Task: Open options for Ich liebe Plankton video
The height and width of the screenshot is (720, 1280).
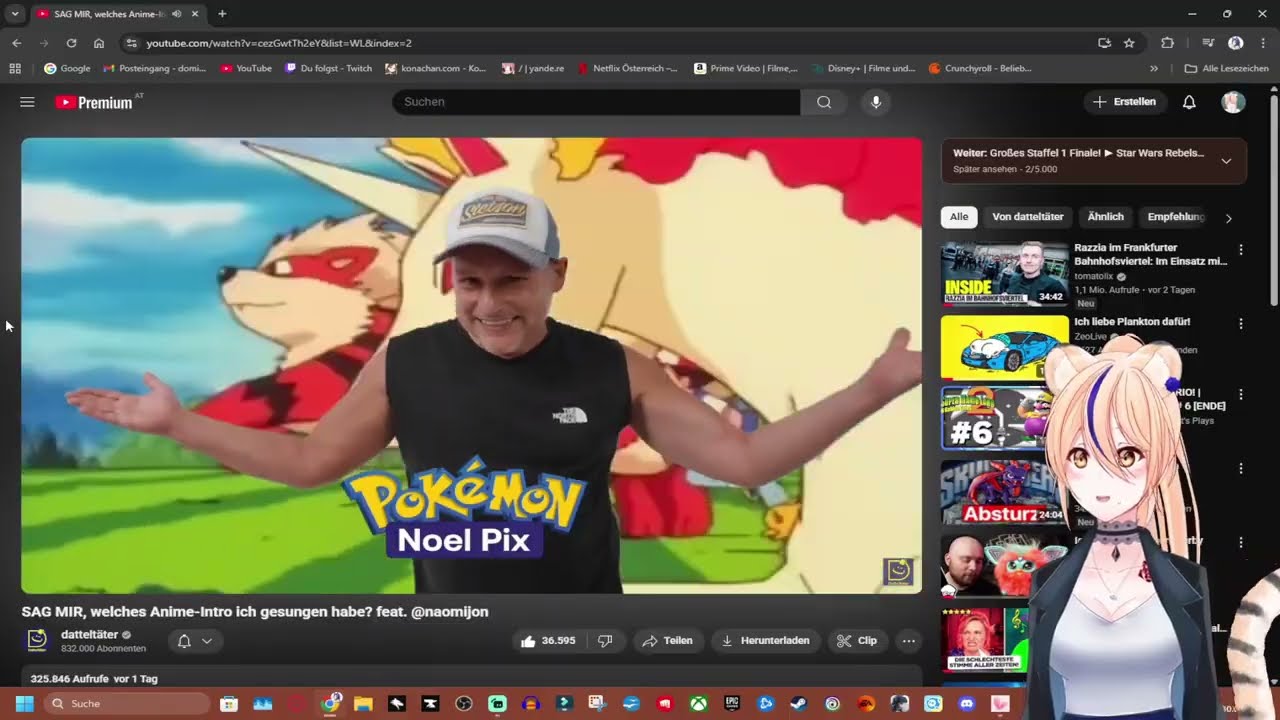Action: pos(1241,324)
